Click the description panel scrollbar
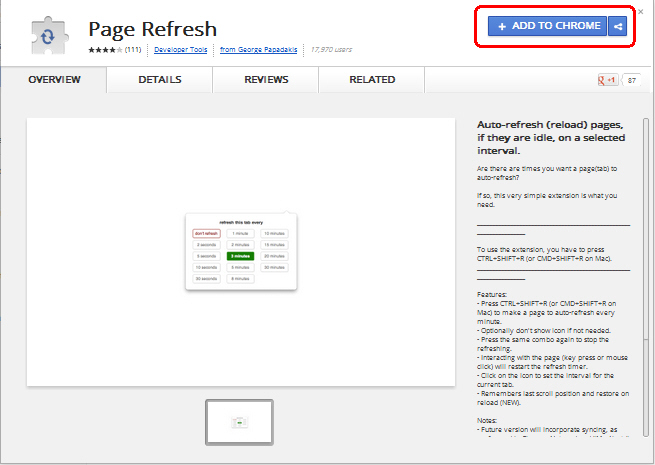655x465 pixels. coord(646,277)
